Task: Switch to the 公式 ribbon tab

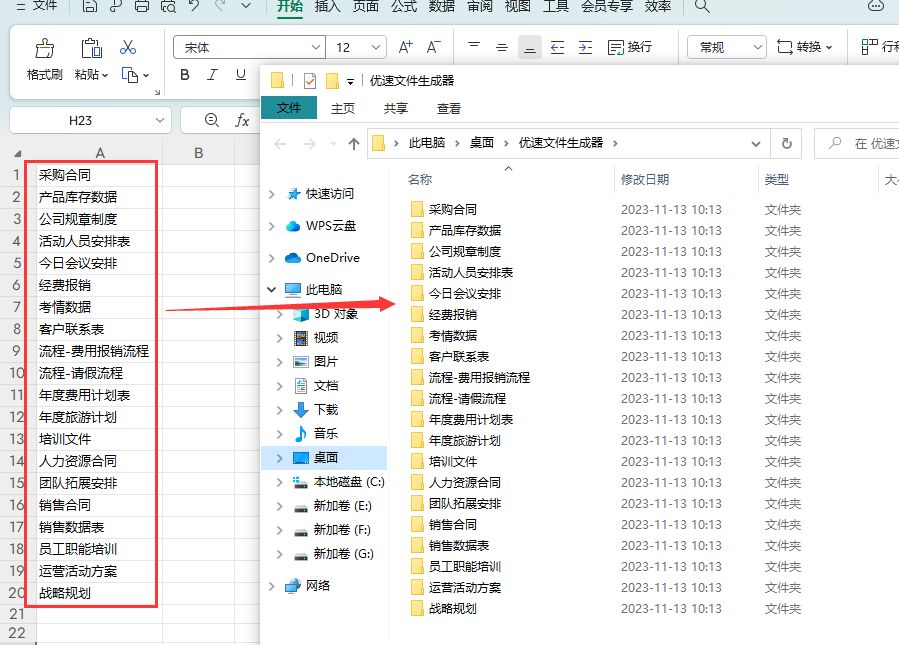Action: [404, 6]
